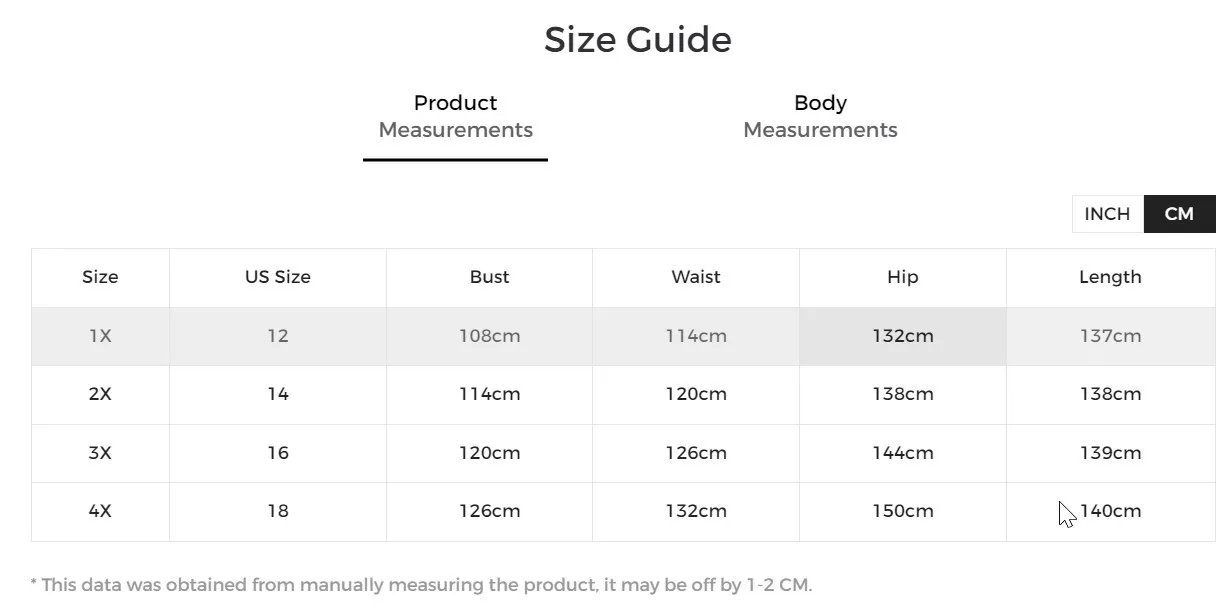Click the Size Guide heading
Viewport: 1222px width, 609px height.
(638, 40)
